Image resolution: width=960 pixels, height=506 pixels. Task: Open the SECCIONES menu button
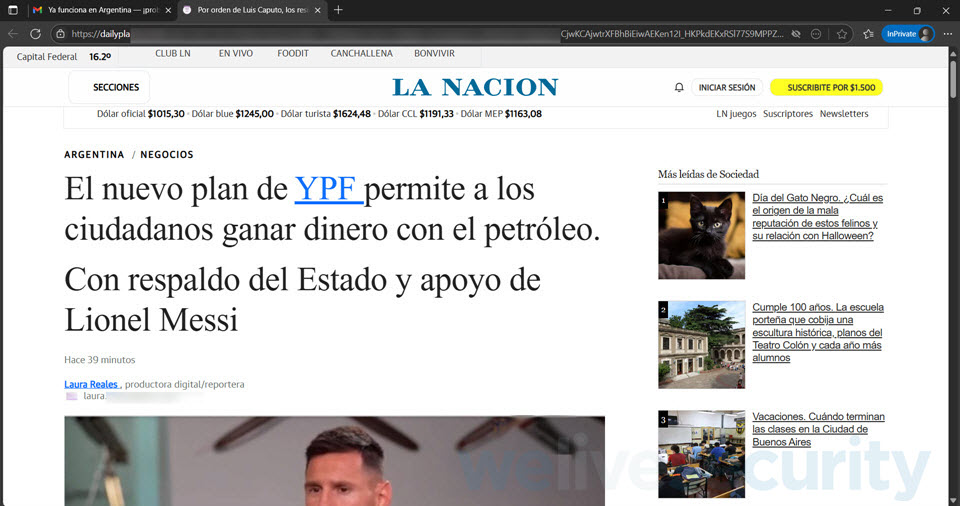(110, 88)
